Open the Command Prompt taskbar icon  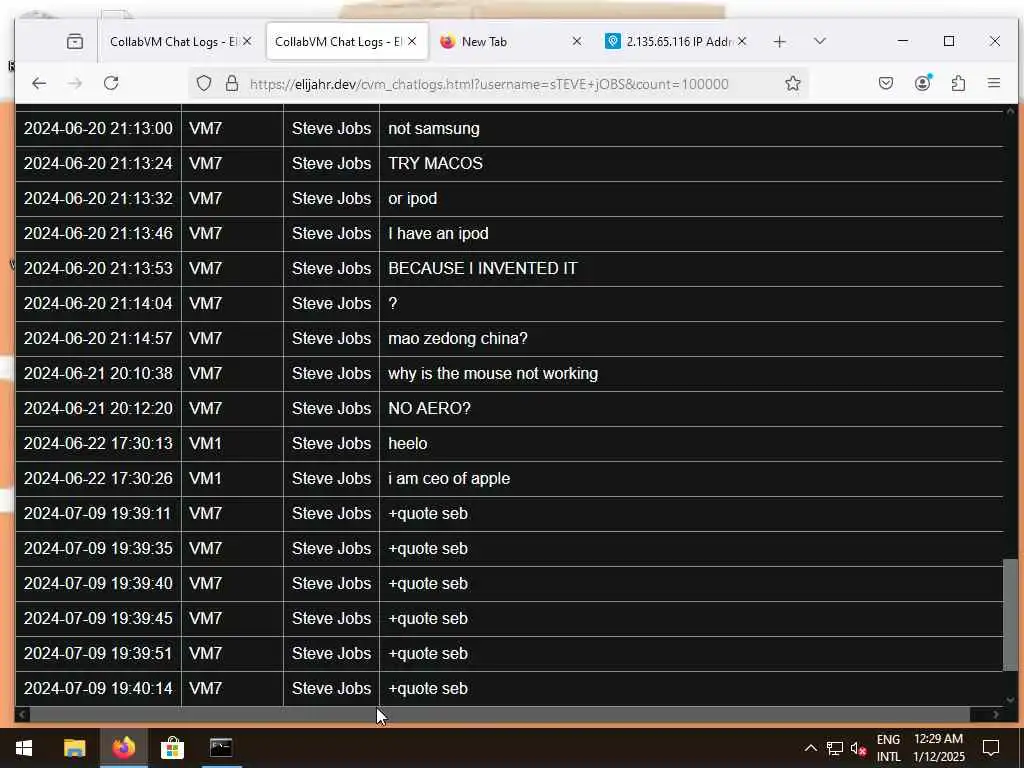click(221, 748)
